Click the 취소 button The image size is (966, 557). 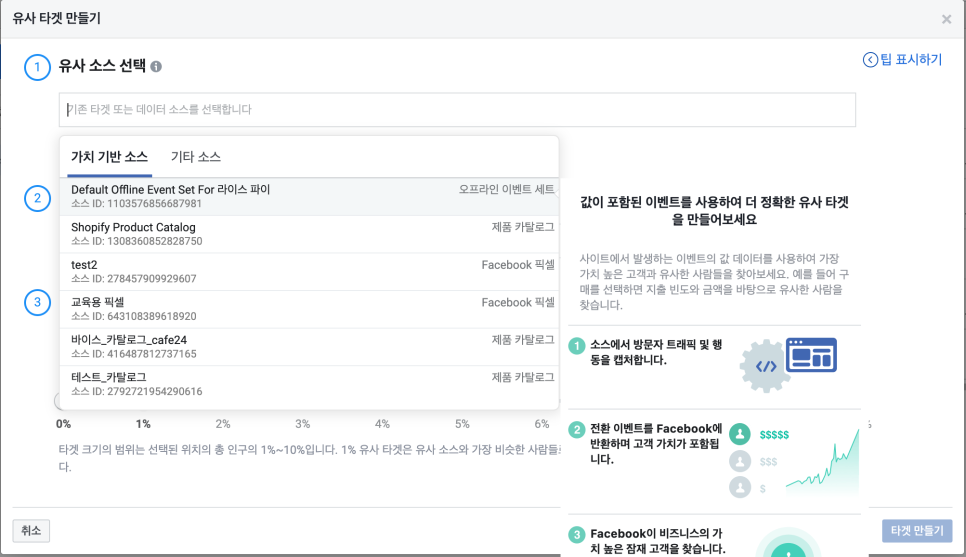click(x=31, y=531)
